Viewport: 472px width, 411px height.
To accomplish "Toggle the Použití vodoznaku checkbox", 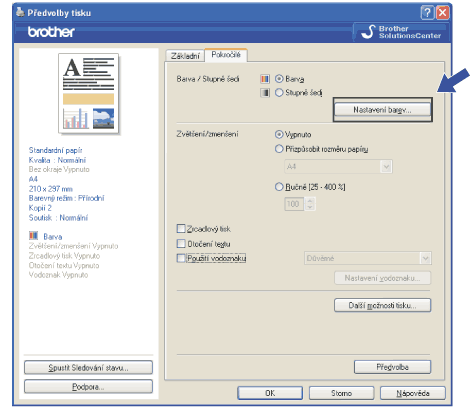I will 181,258.
